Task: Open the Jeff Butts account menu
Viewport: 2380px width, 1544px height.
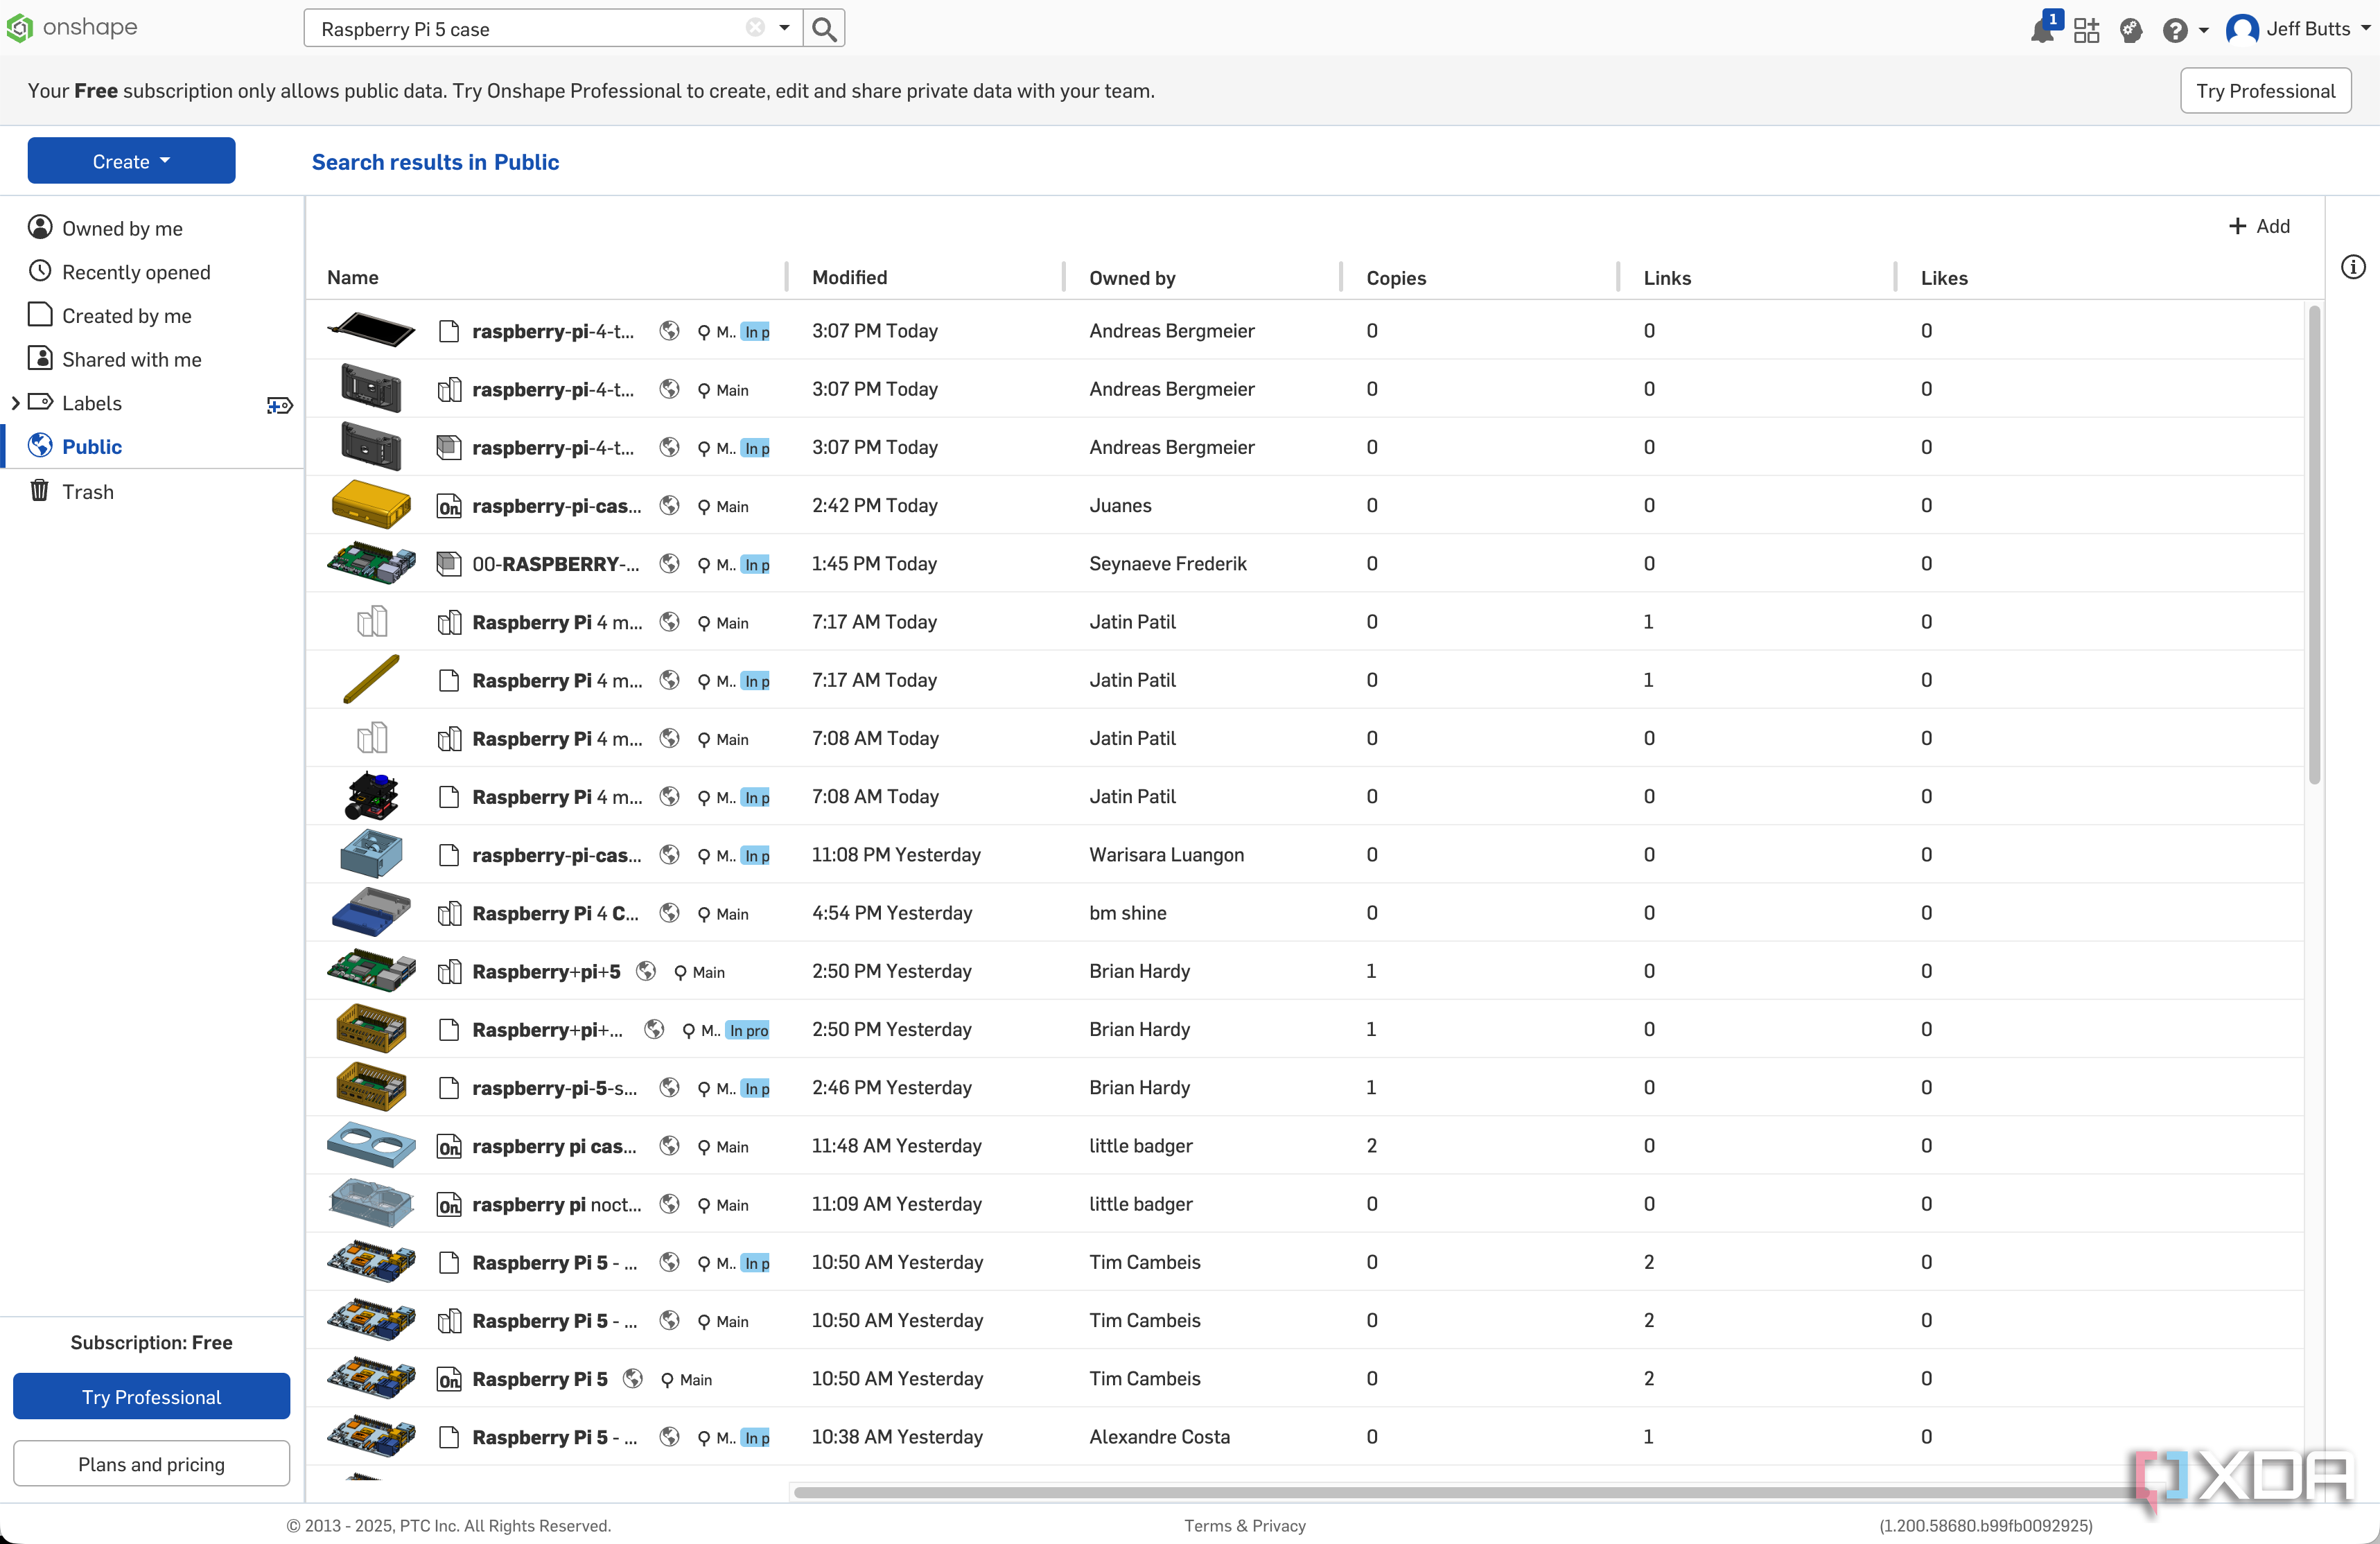Action: (2299, 29)
